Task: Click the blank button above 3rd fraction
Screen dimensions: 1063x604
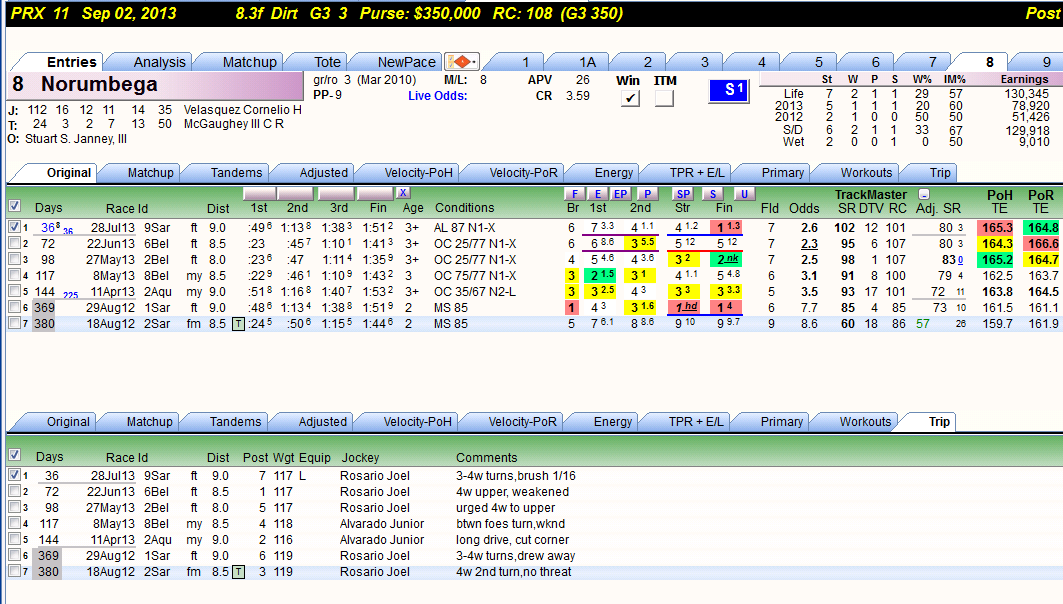Action: coord(336,193)
